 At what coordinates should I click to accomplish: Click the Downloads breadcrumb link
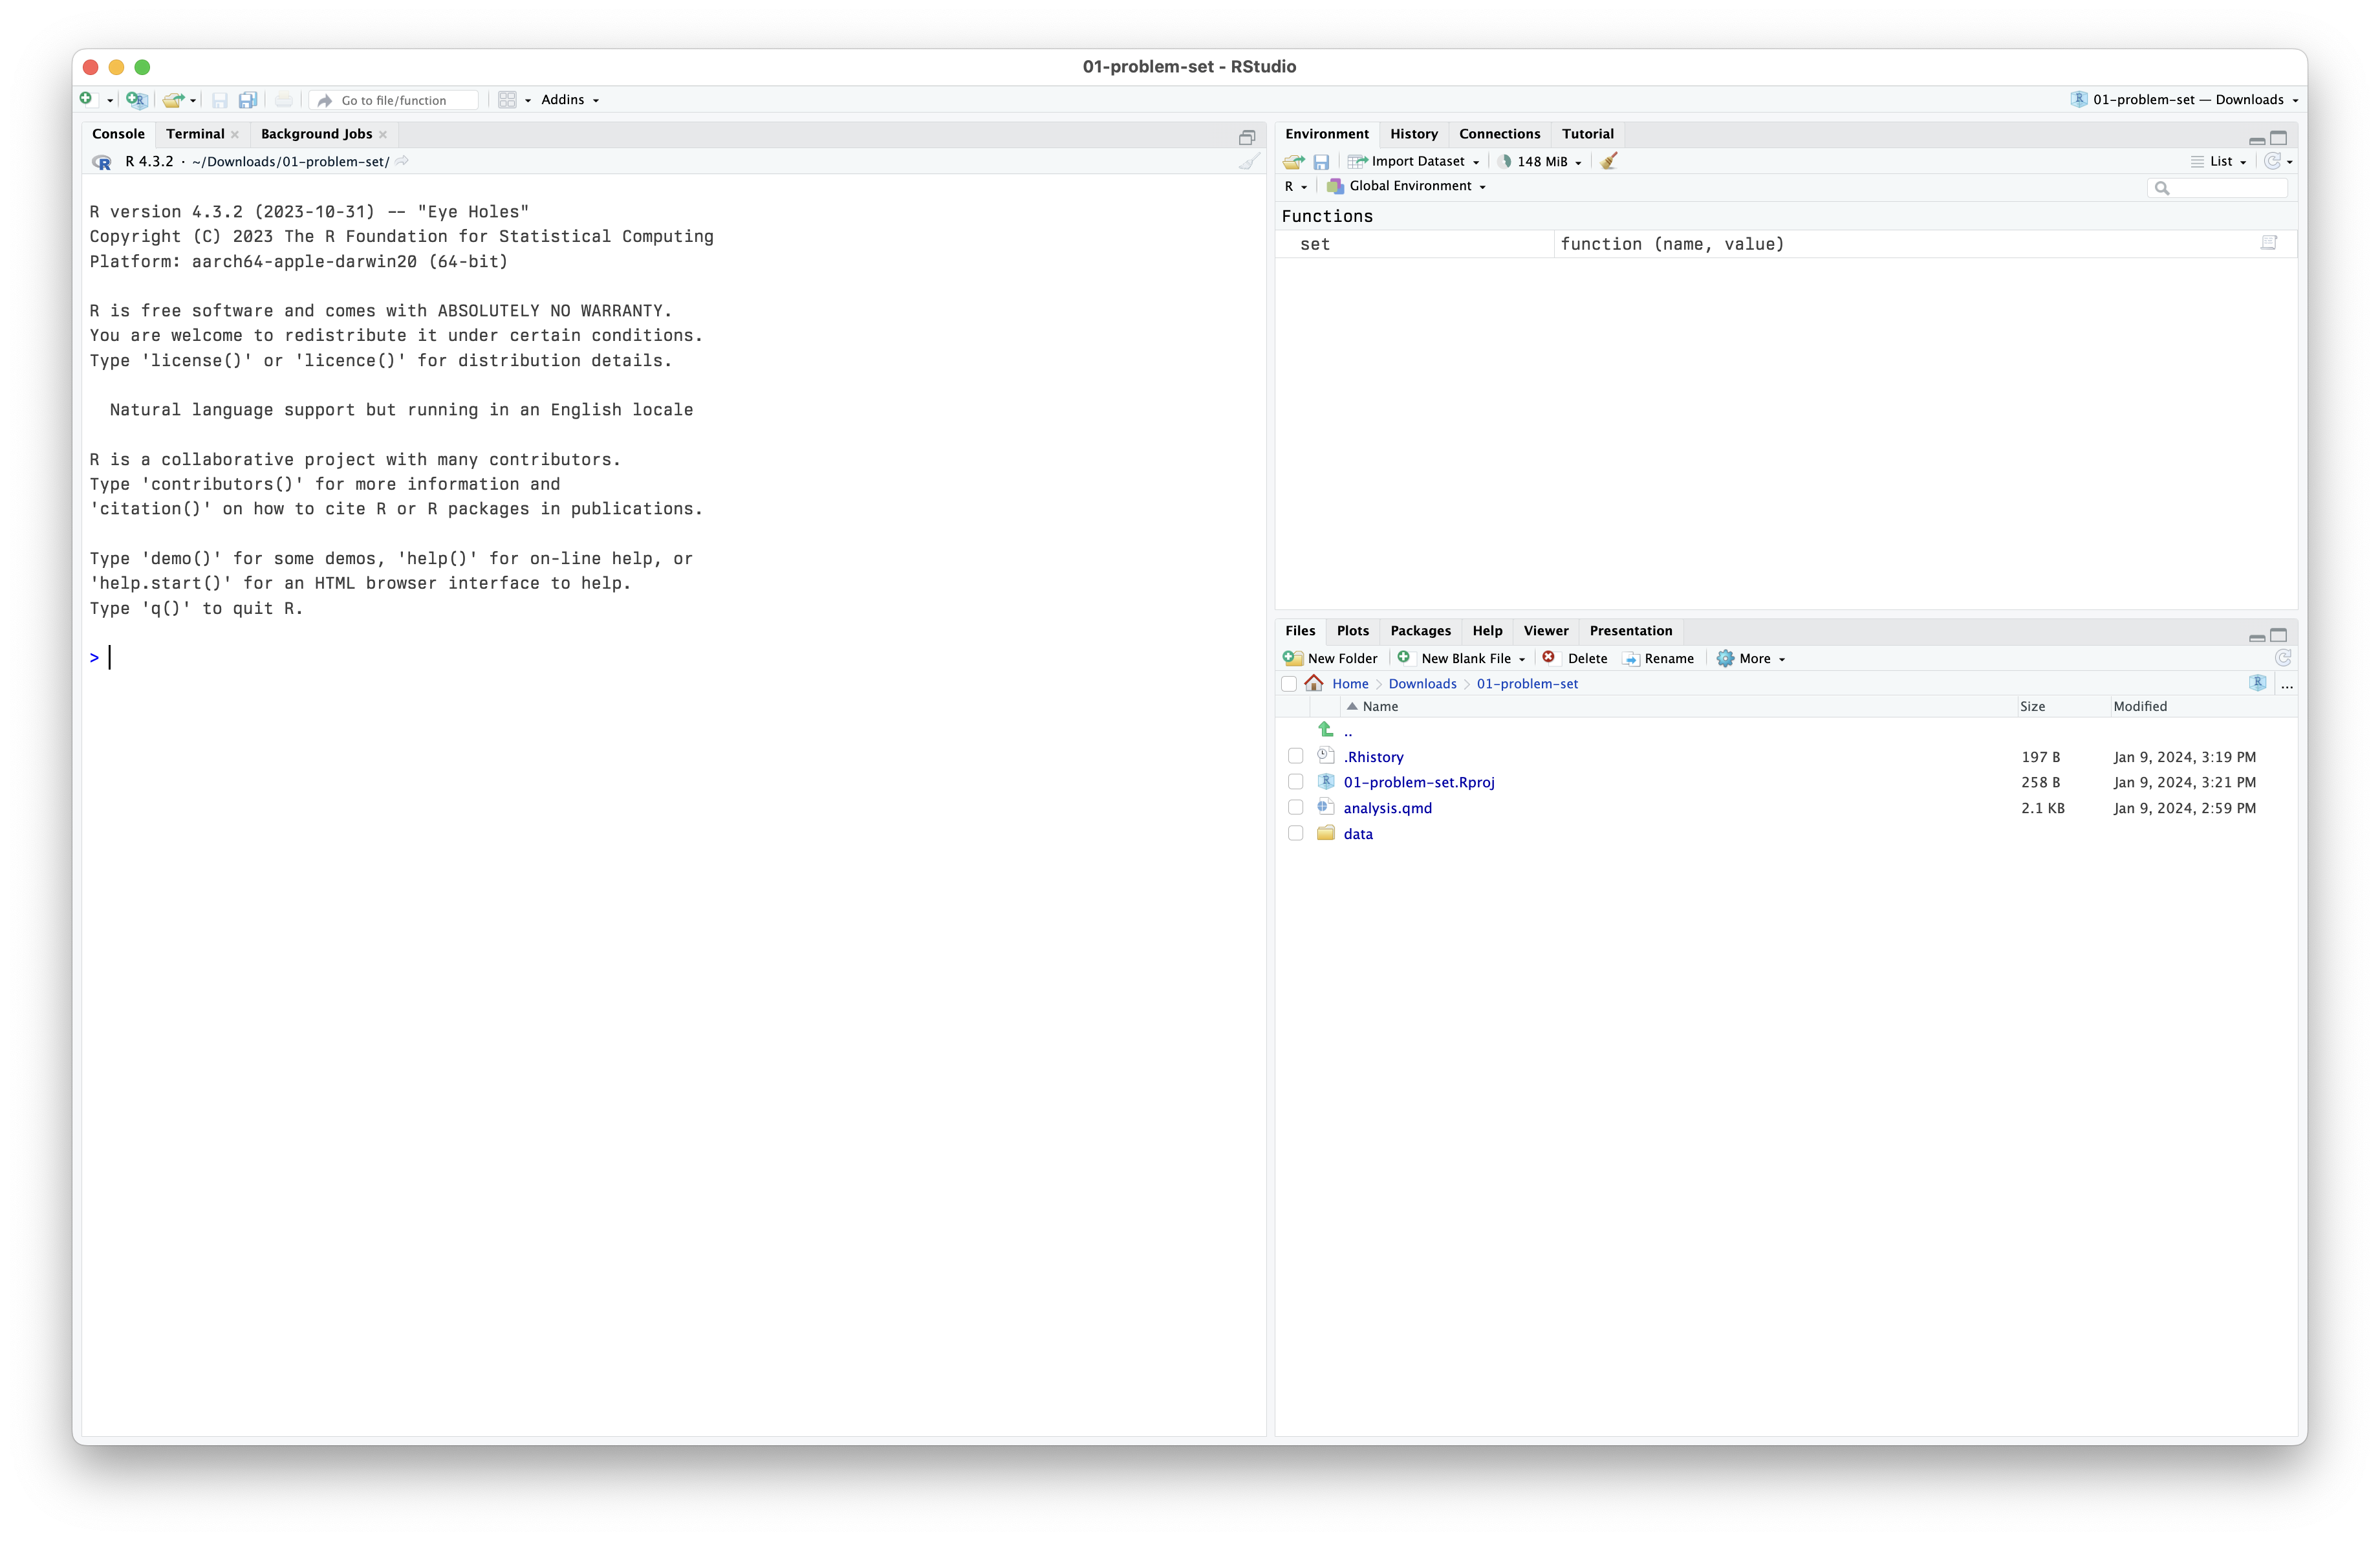[x=1422, y=684]
